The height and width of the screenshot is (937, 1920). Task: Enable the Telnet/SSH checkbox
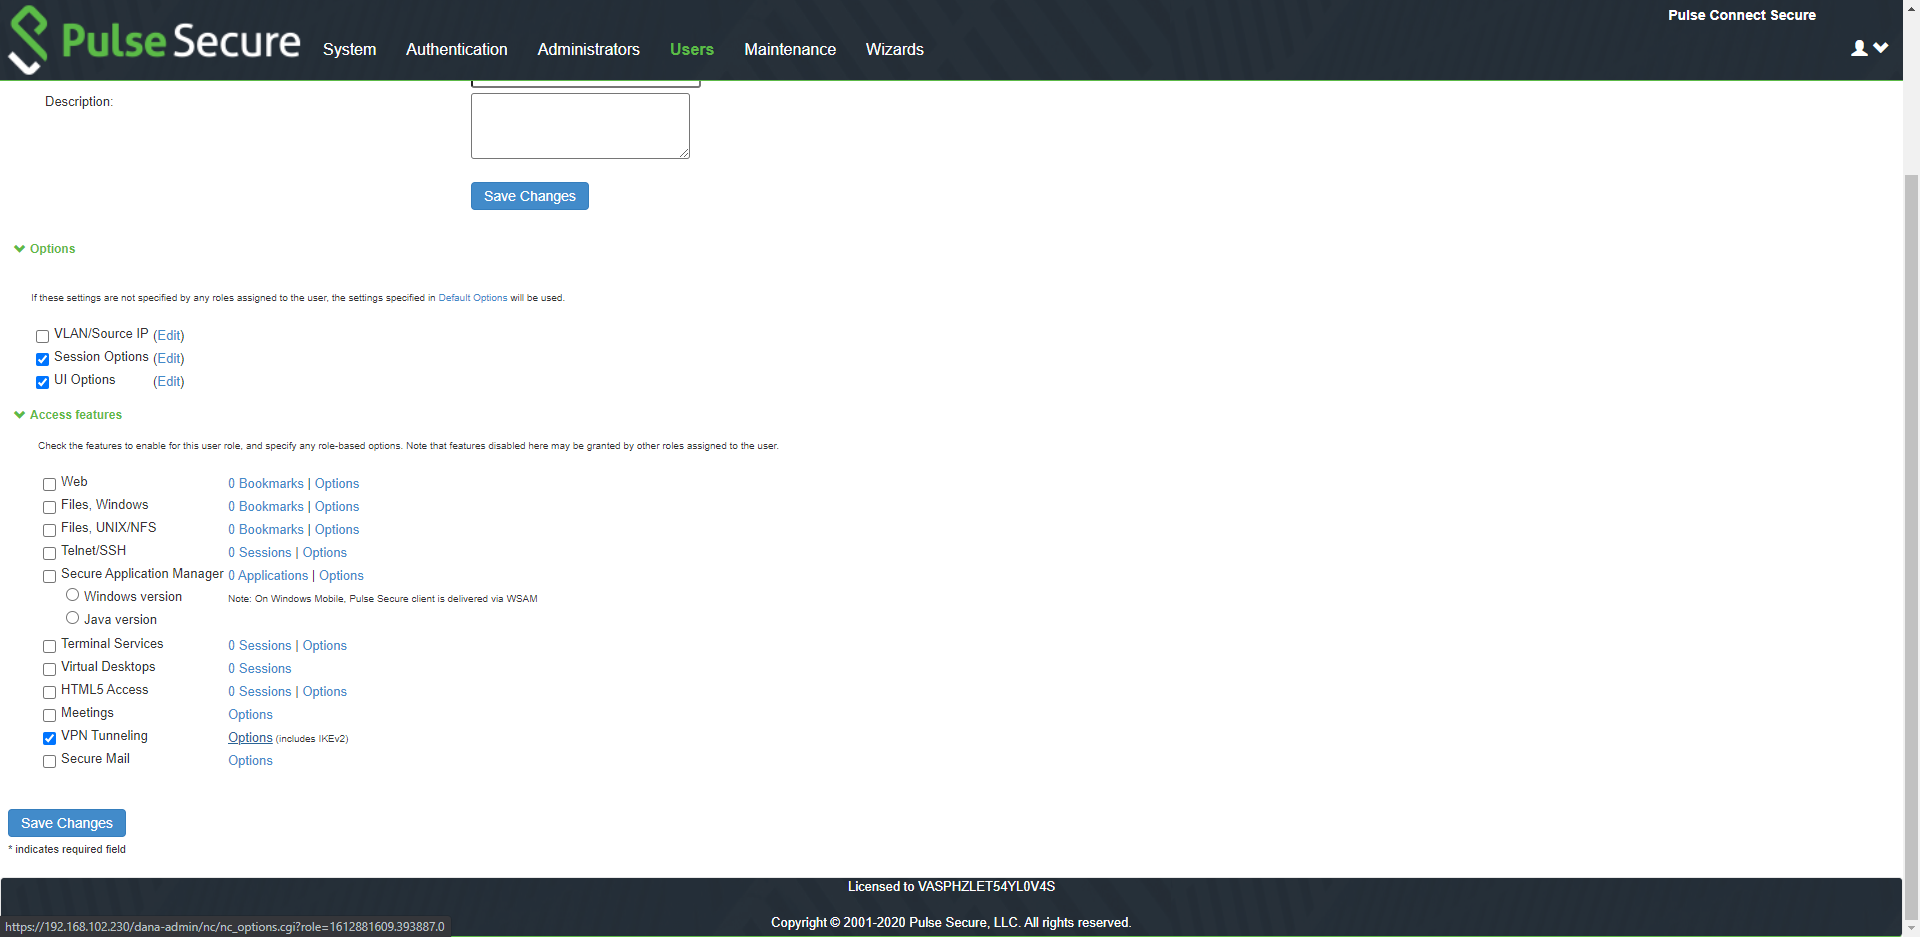[49, 553]
